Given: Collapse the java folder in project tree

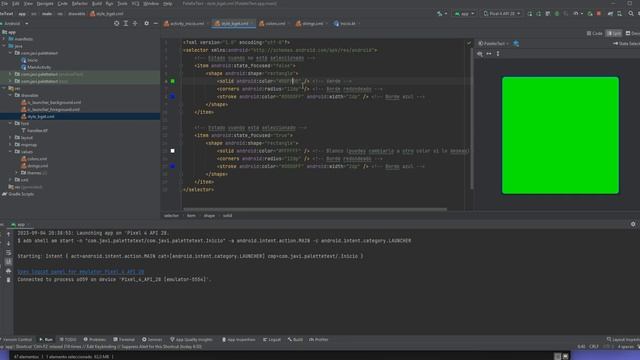Looking at the screenshot, I should (4, 46).
